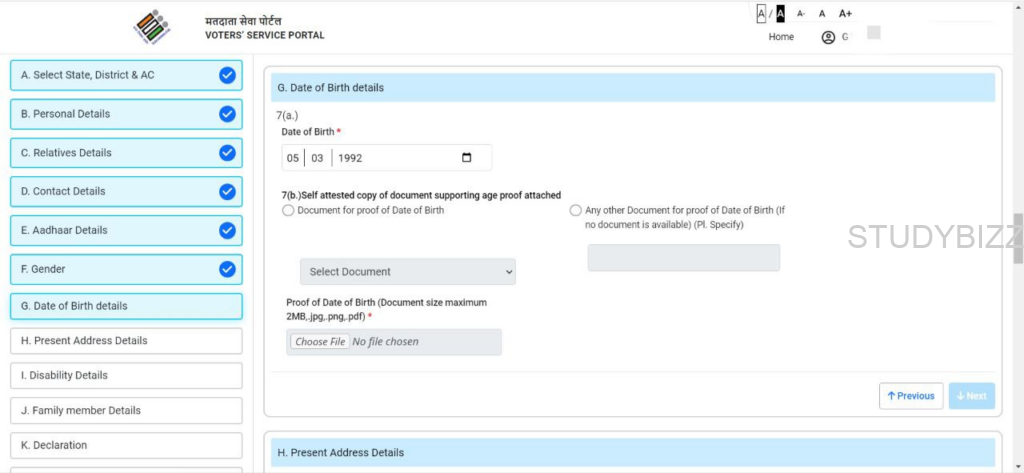This screenshot has height=473, width=1024.
Task: Switch to the light contrast theme icon
Action: [761, 13]
